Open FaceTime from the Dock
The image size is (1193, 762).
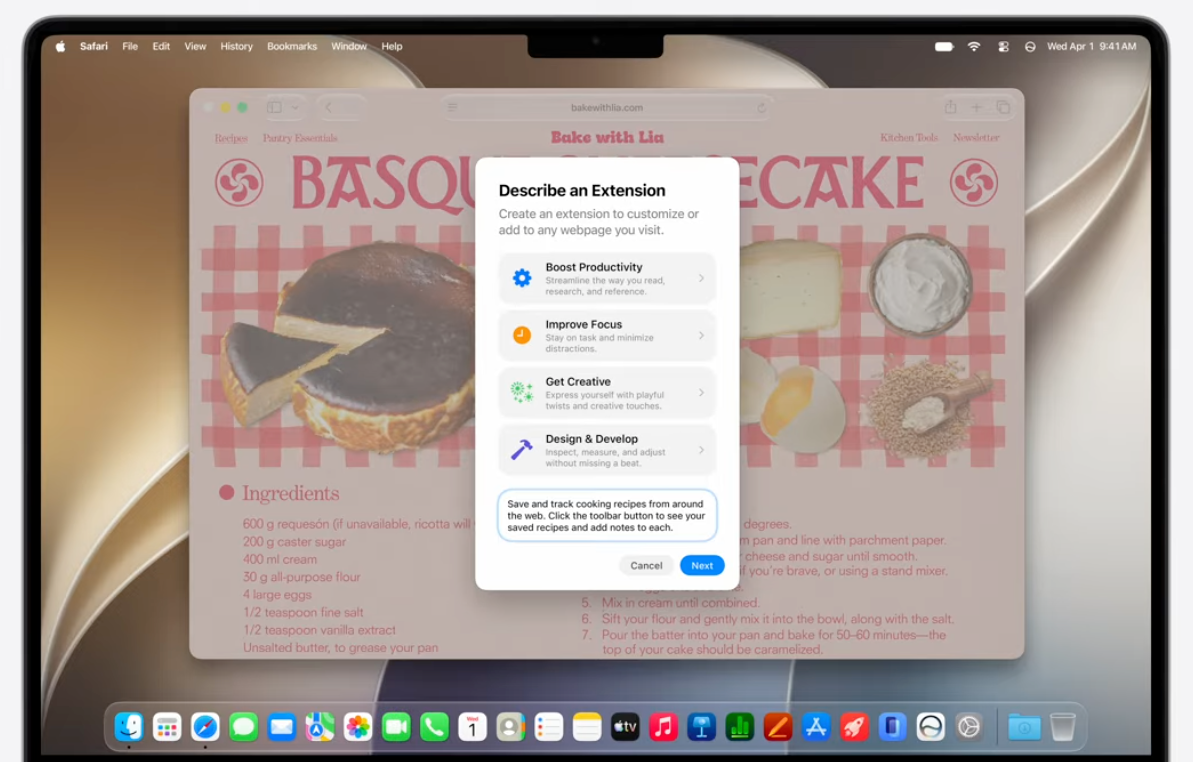click(x=396, y=727)
